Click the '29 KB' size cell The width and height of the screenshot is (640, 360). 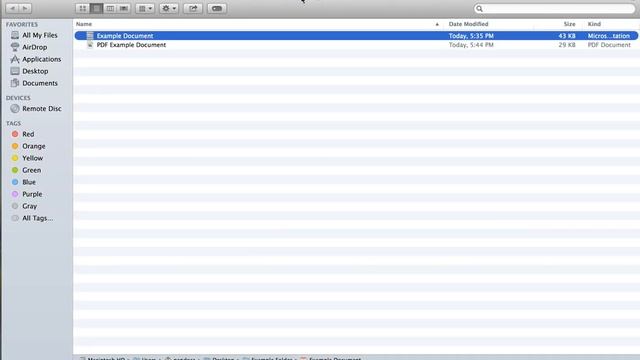[567, 45]
